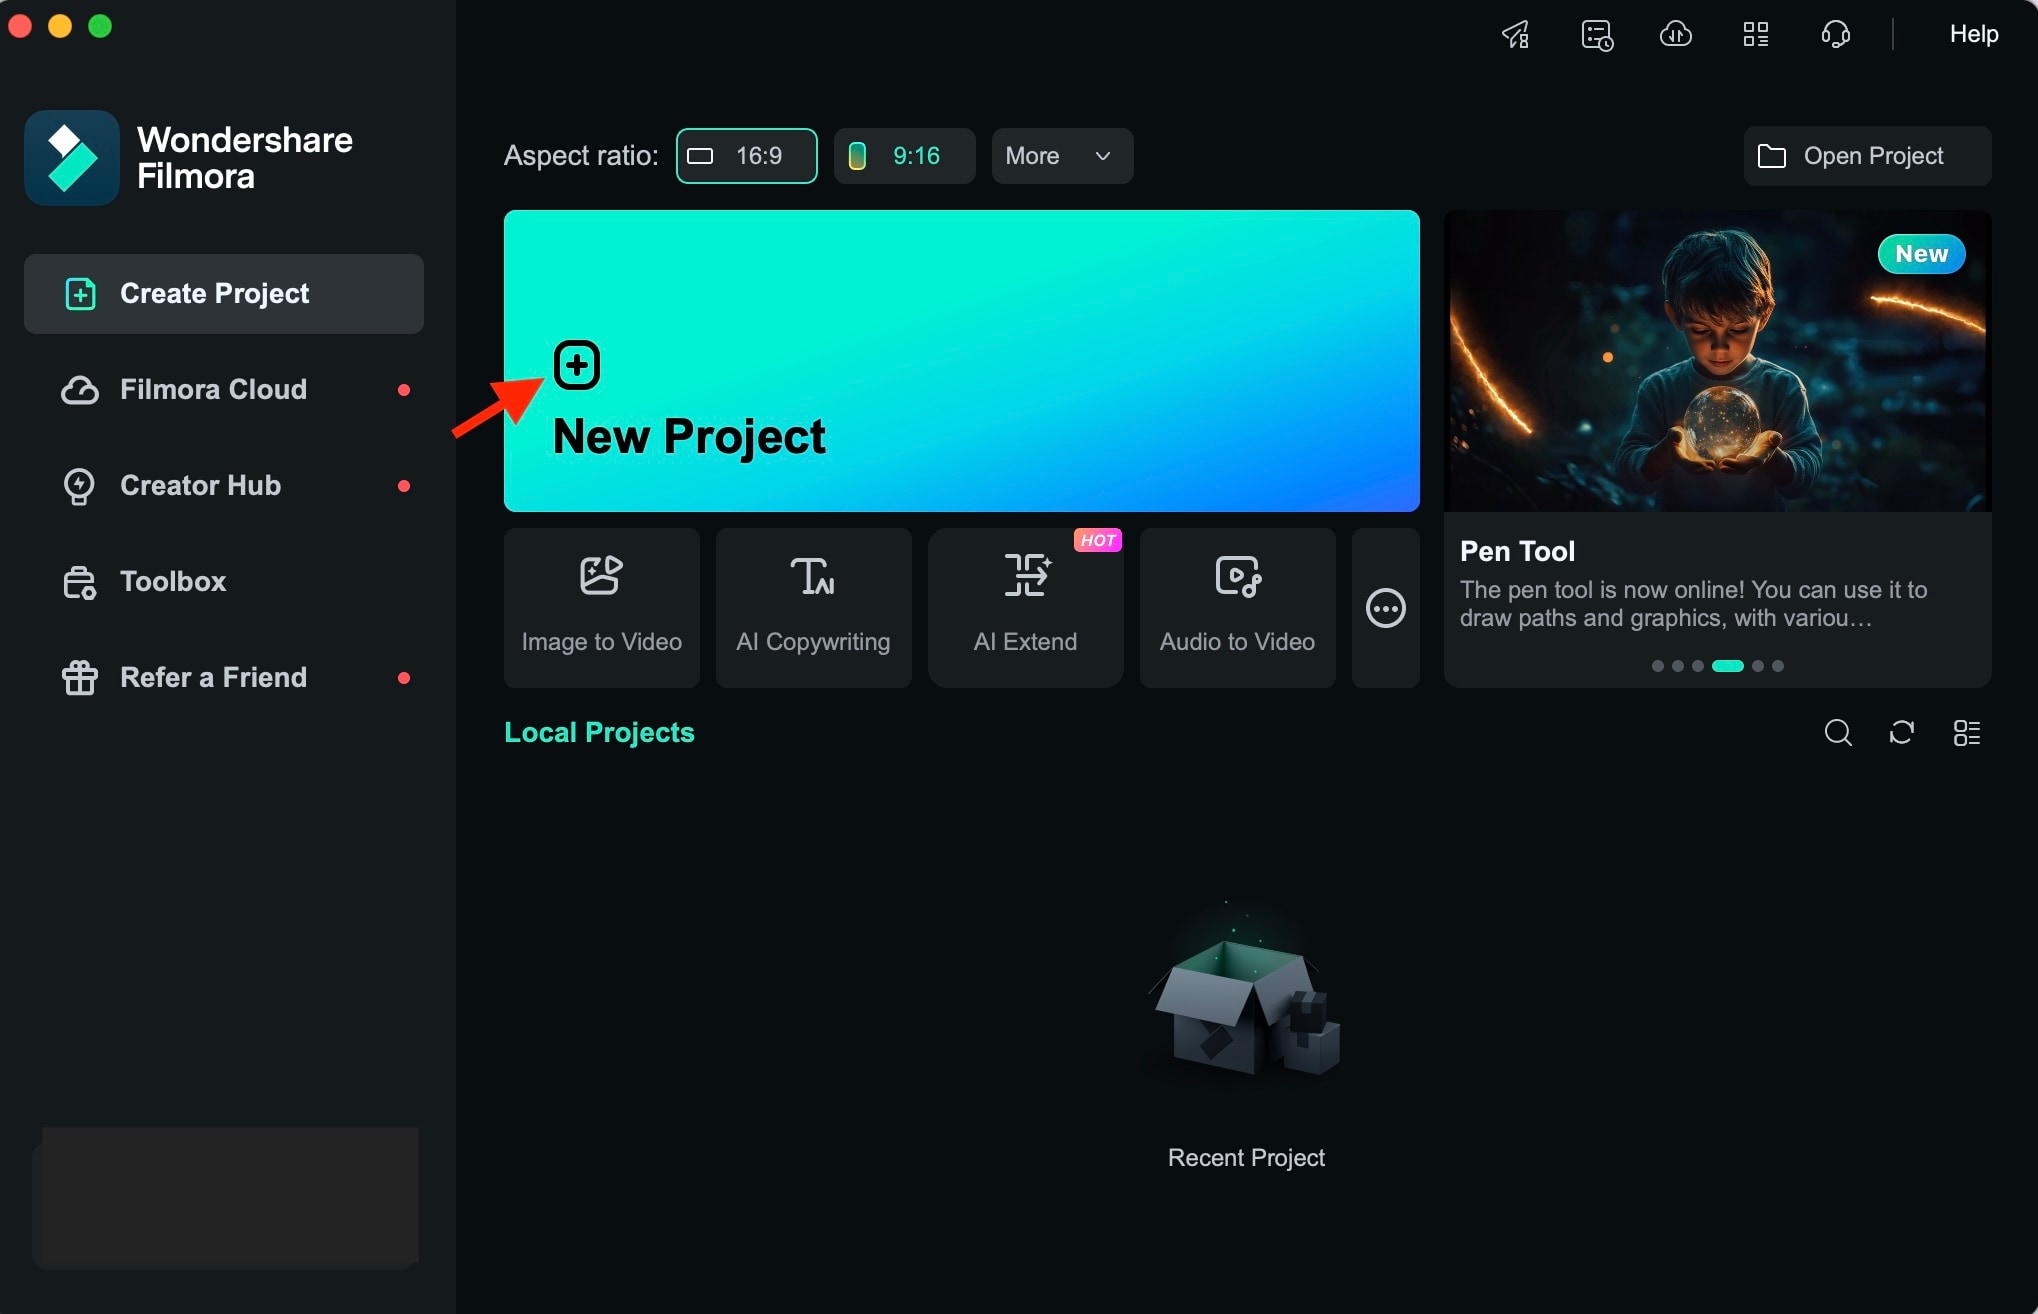
Task: Open Filmora Cloud in sidebar
Action: [213, 390]
